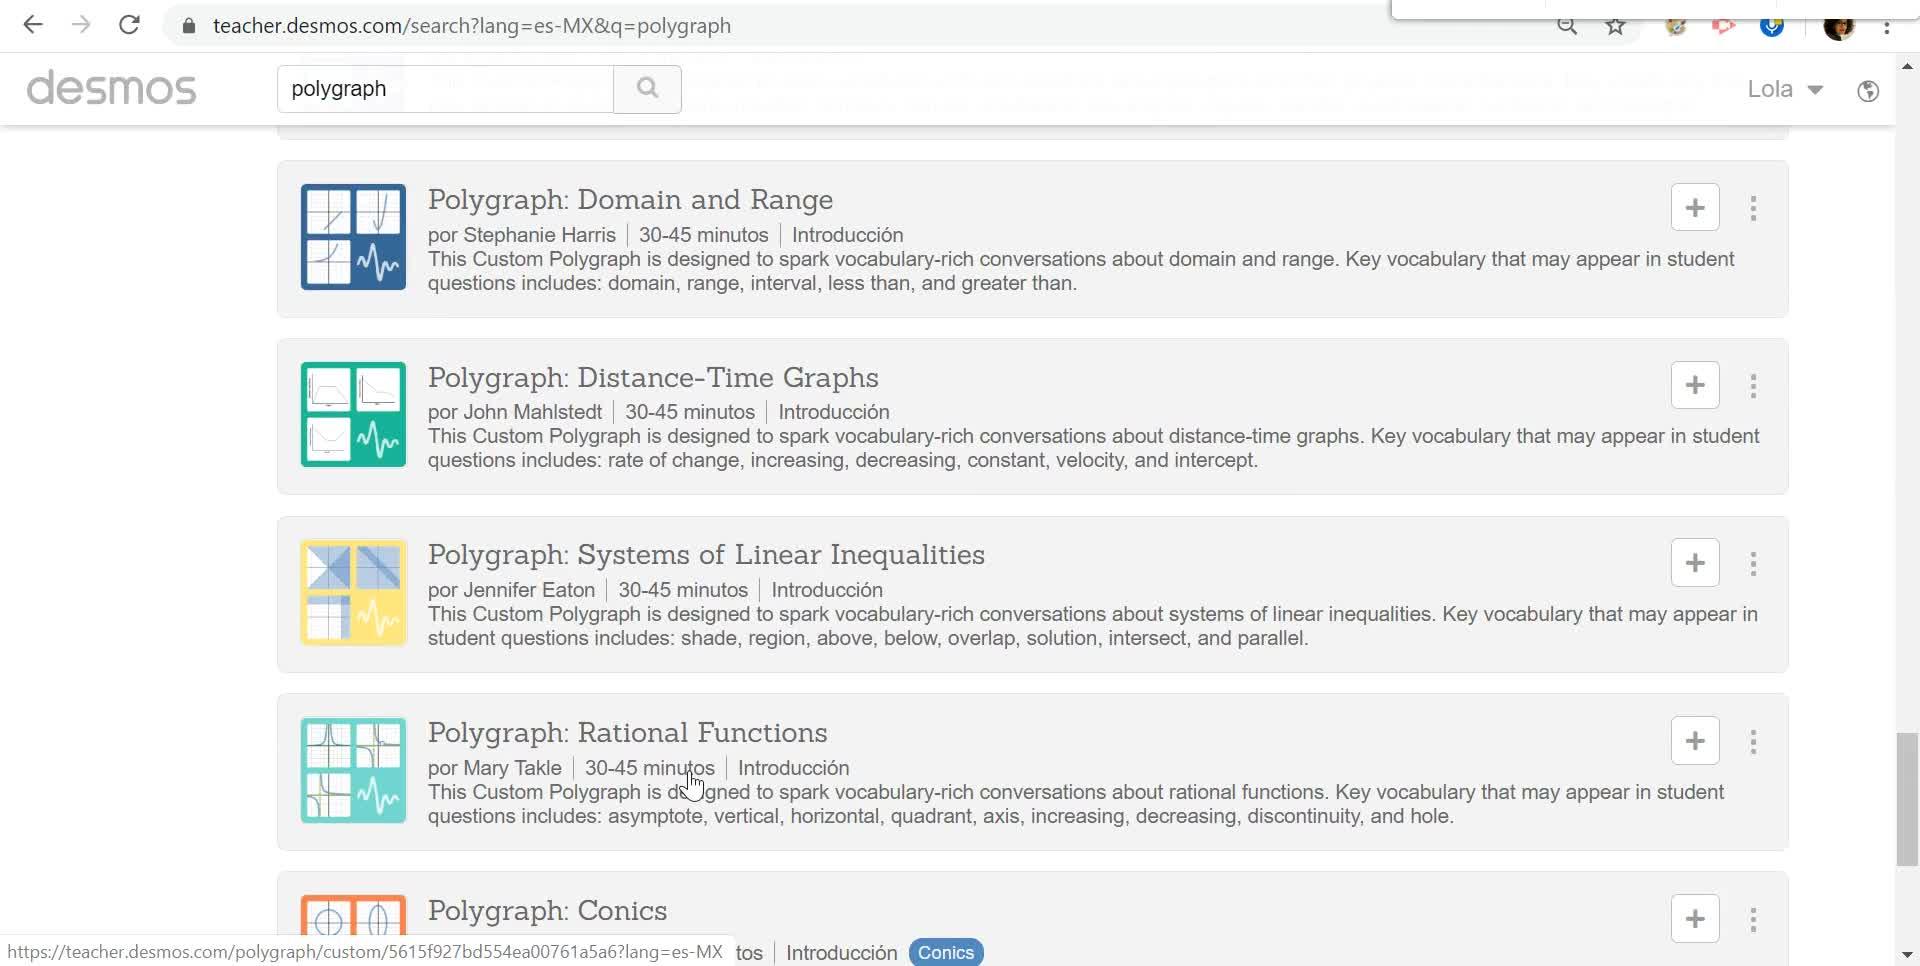Reload the Desmos search page
Viewport: 1920px width, 966px height.
pyautogui.click(x=129, y=25)
